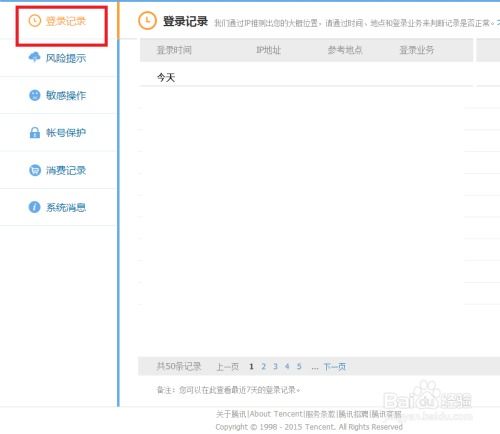Go to page 3 of login records
The image size is (500, 434).
click(275, 367)
